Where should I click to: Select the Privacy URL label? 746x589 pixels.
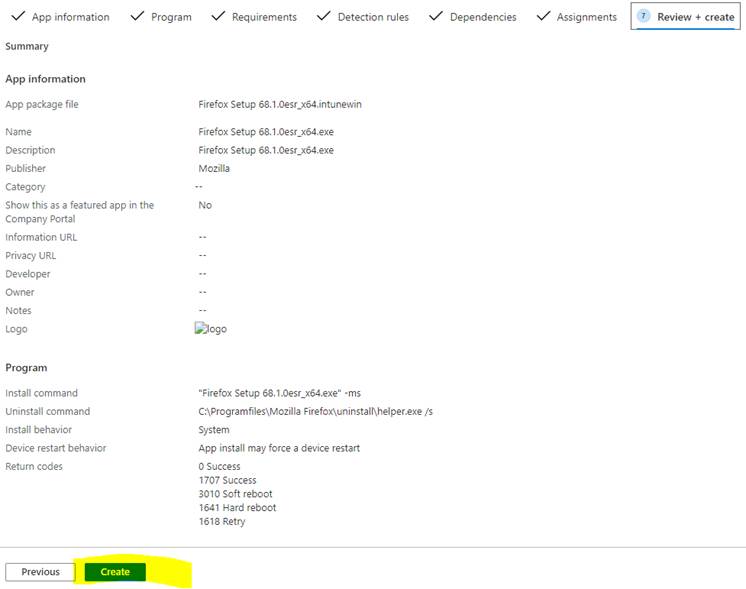pyautogui.click(x=30, y=255)
